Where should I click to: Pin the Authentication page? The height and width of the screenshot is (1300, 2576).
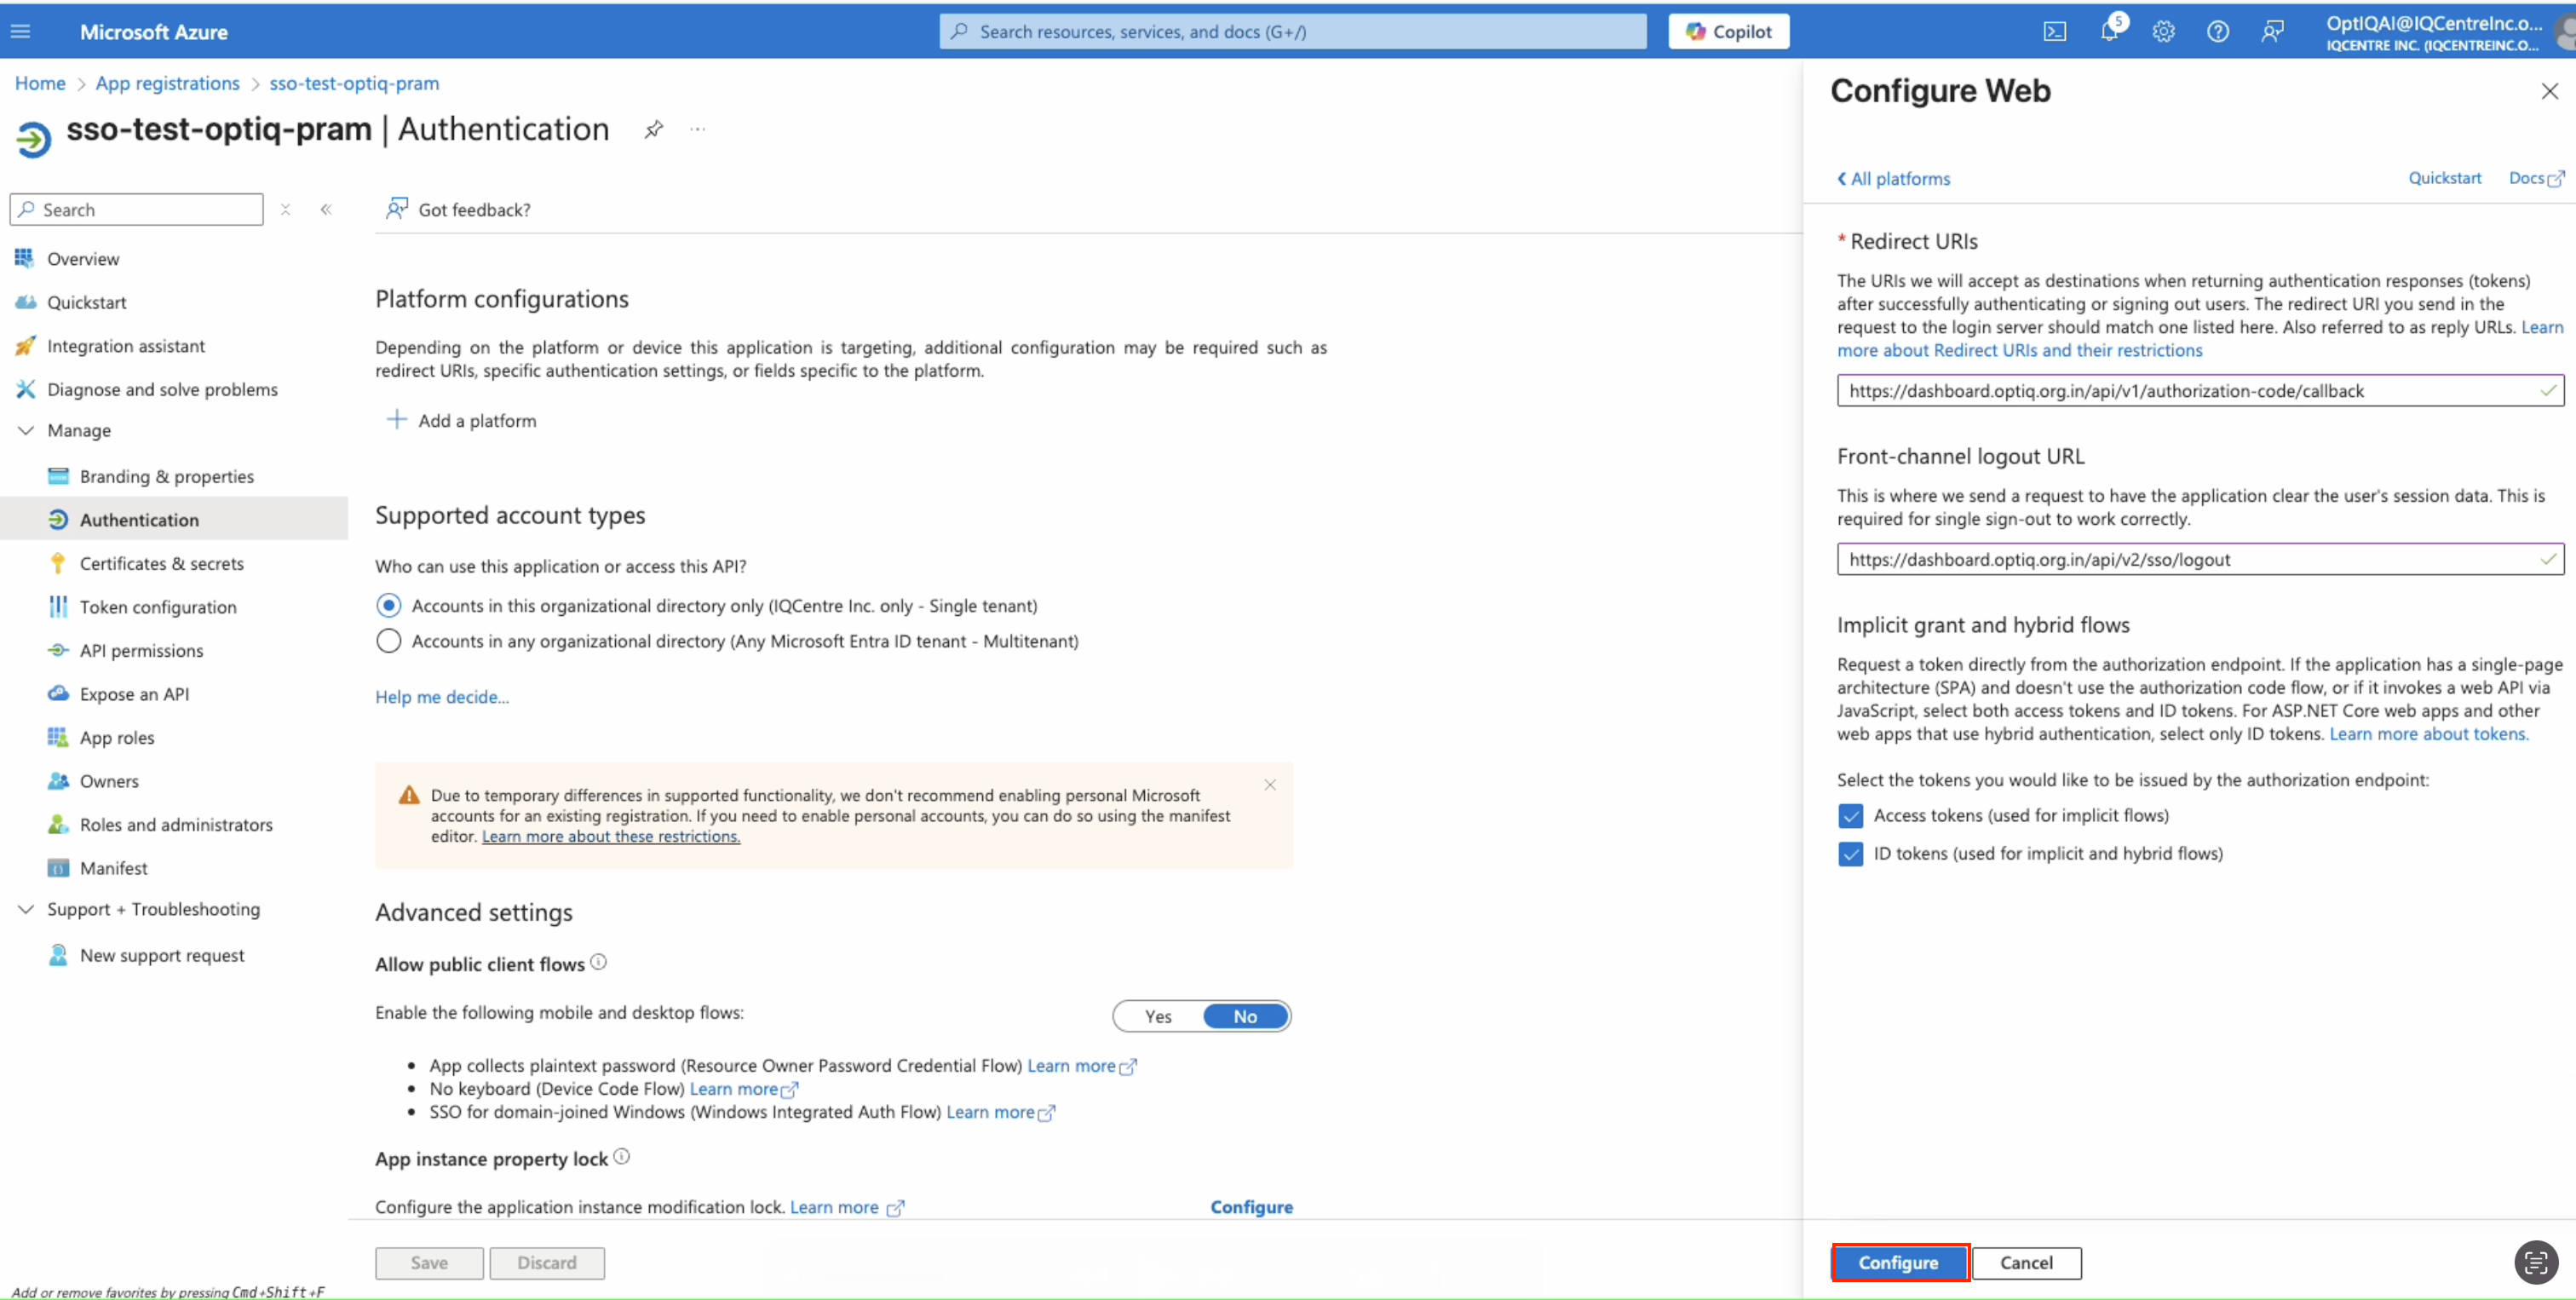[653, 129]
